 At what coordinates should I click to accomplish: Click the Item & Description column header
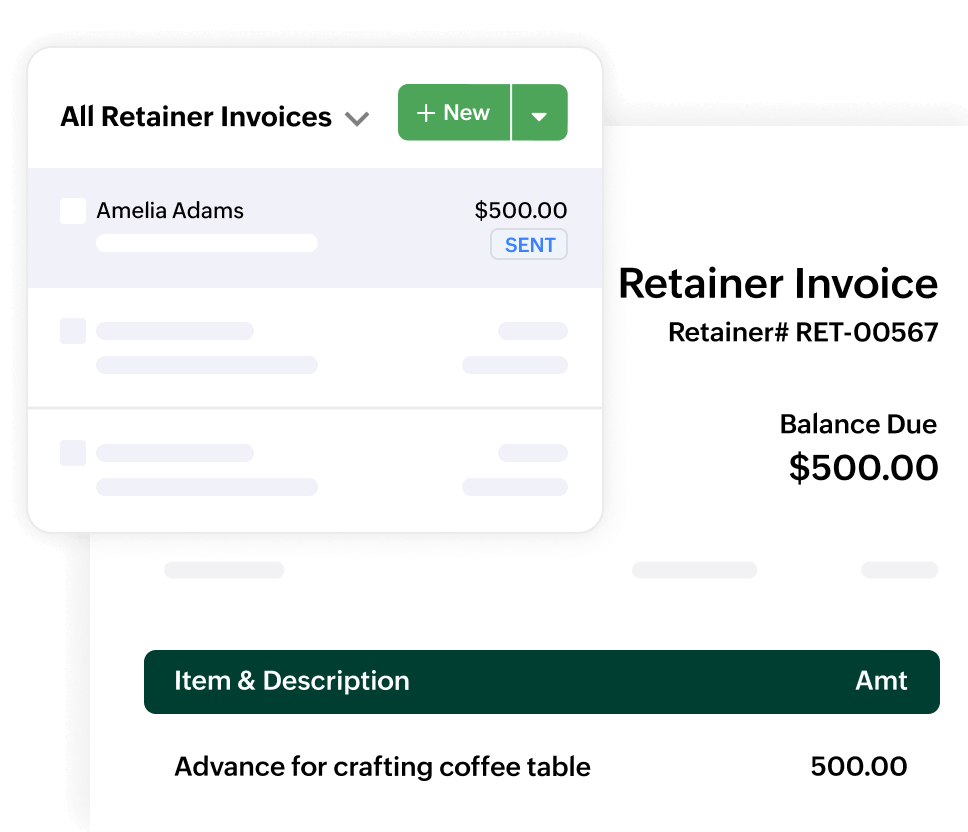(x=291, y=681)
